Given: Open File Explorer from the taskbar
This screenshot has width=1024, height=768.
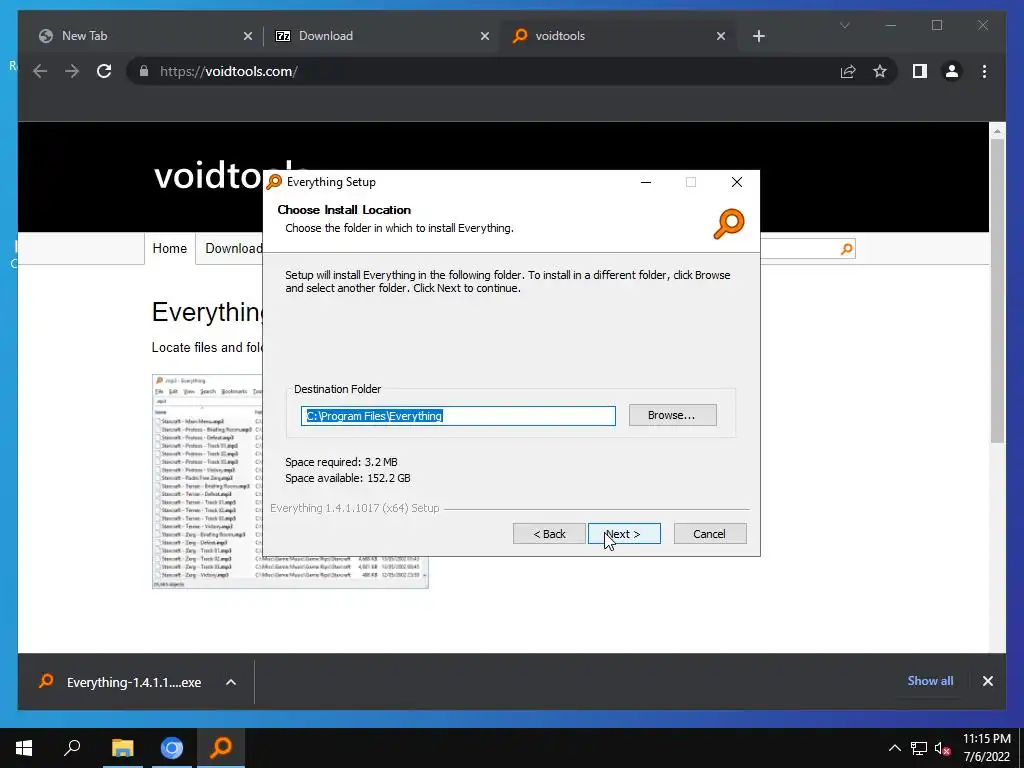Looking at the screenshot, I should pyautogui.click(x=122, y=748).
